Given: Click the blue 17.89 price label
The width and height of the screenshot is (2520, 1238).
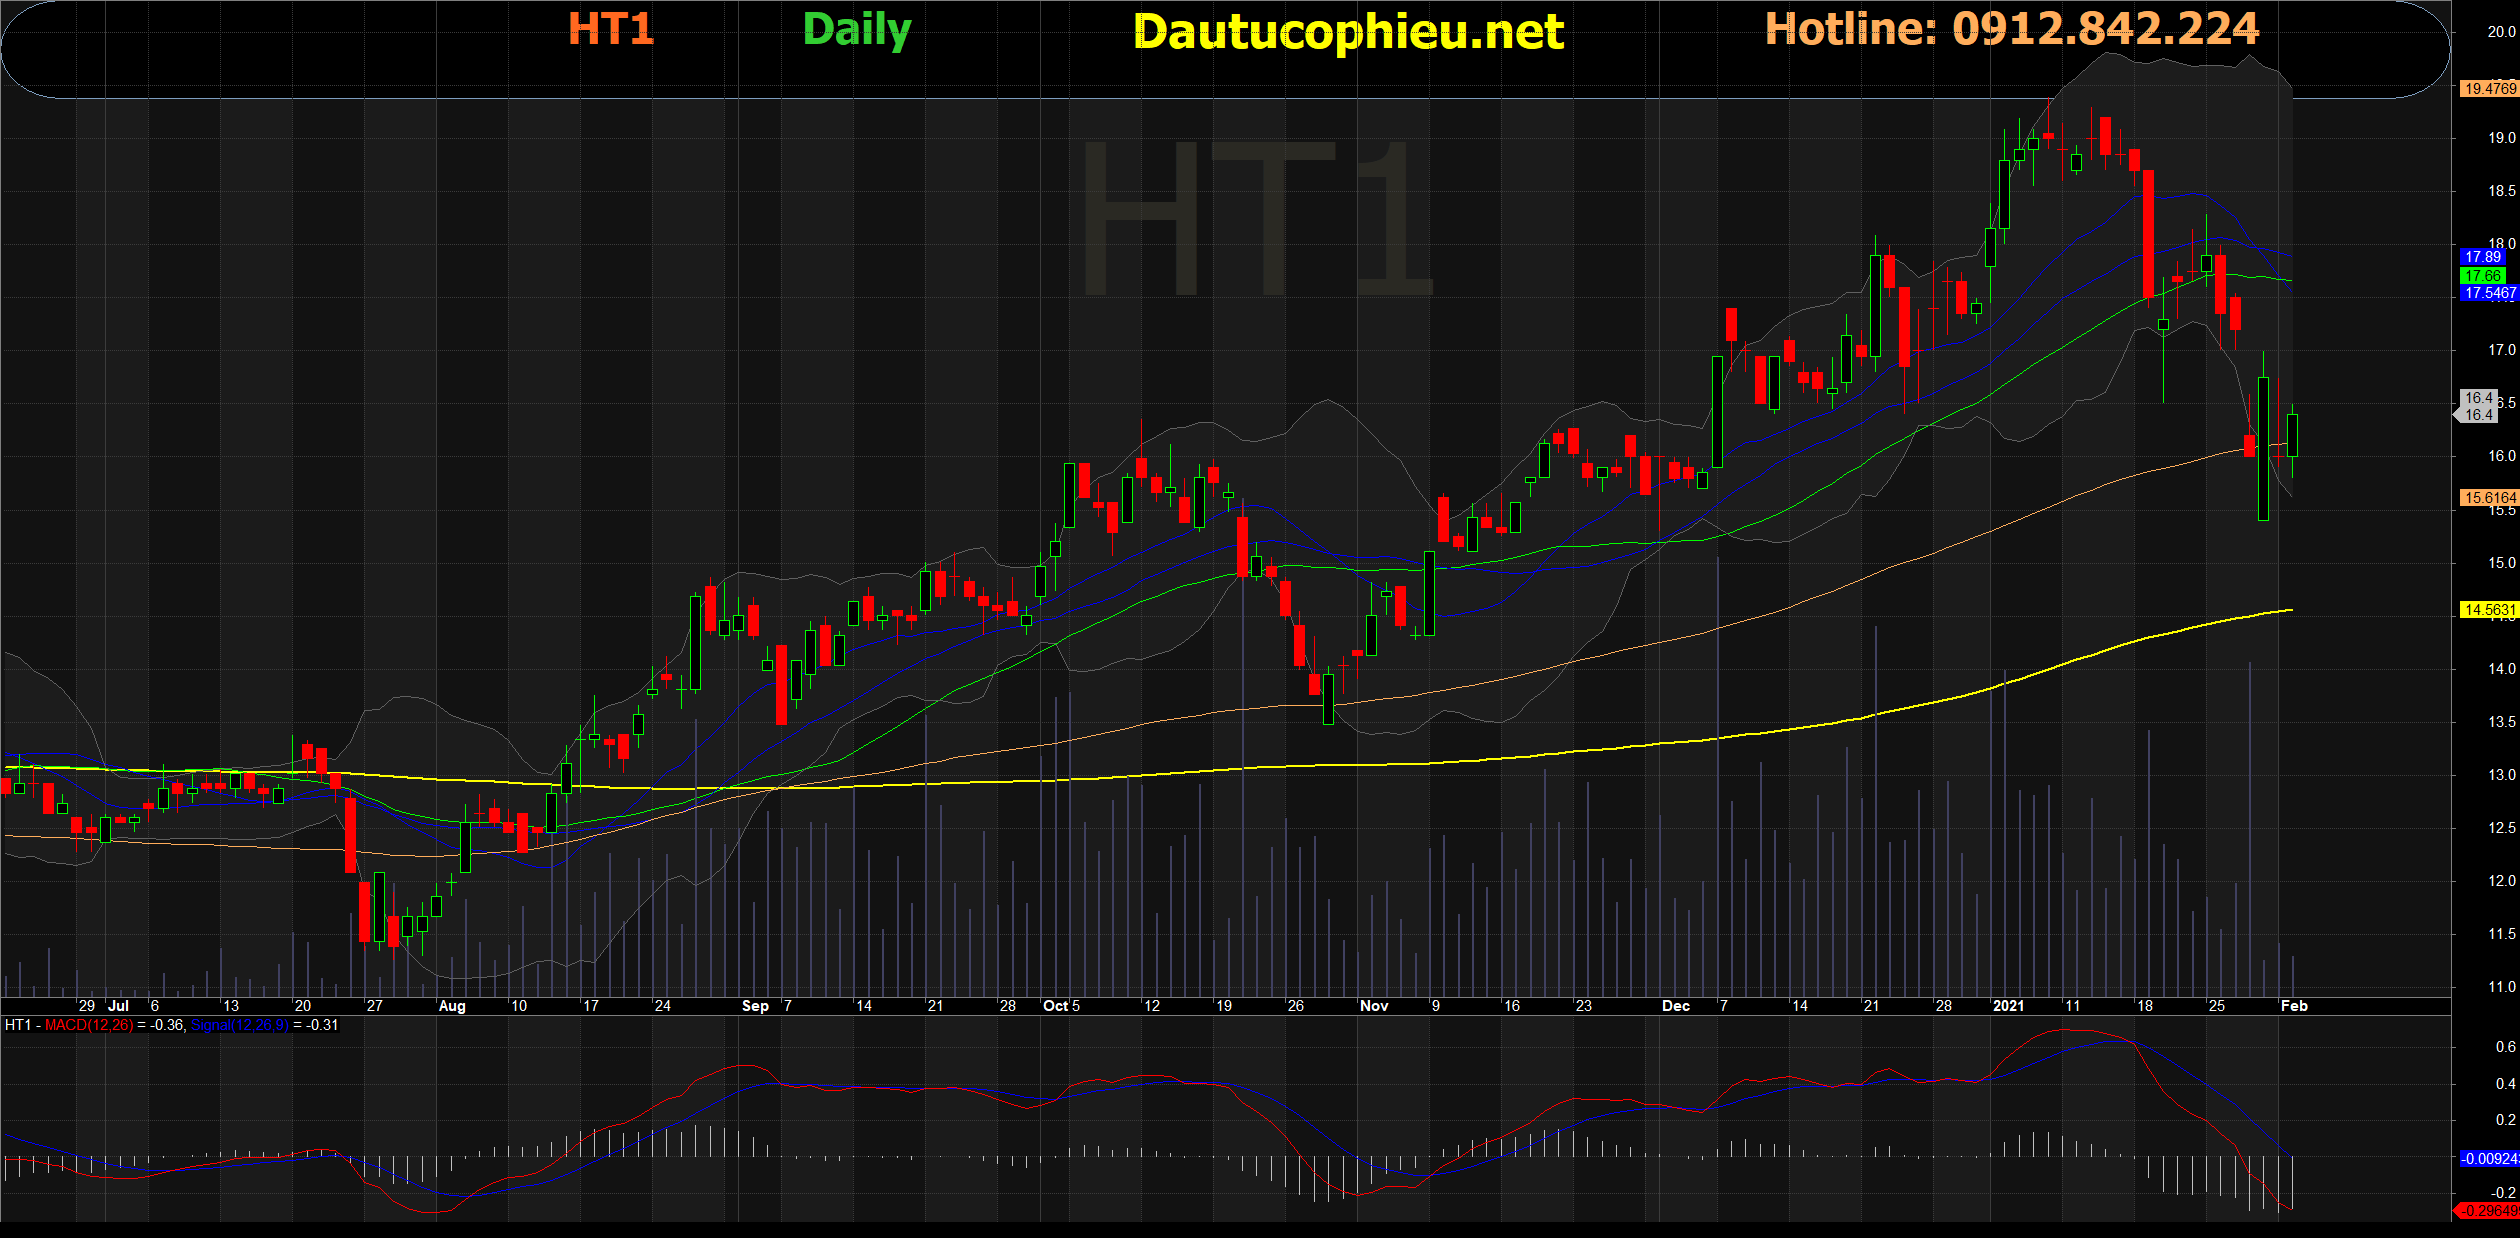Looking at the screenshot, I should pyautogui.click(x=2482, y=257).
